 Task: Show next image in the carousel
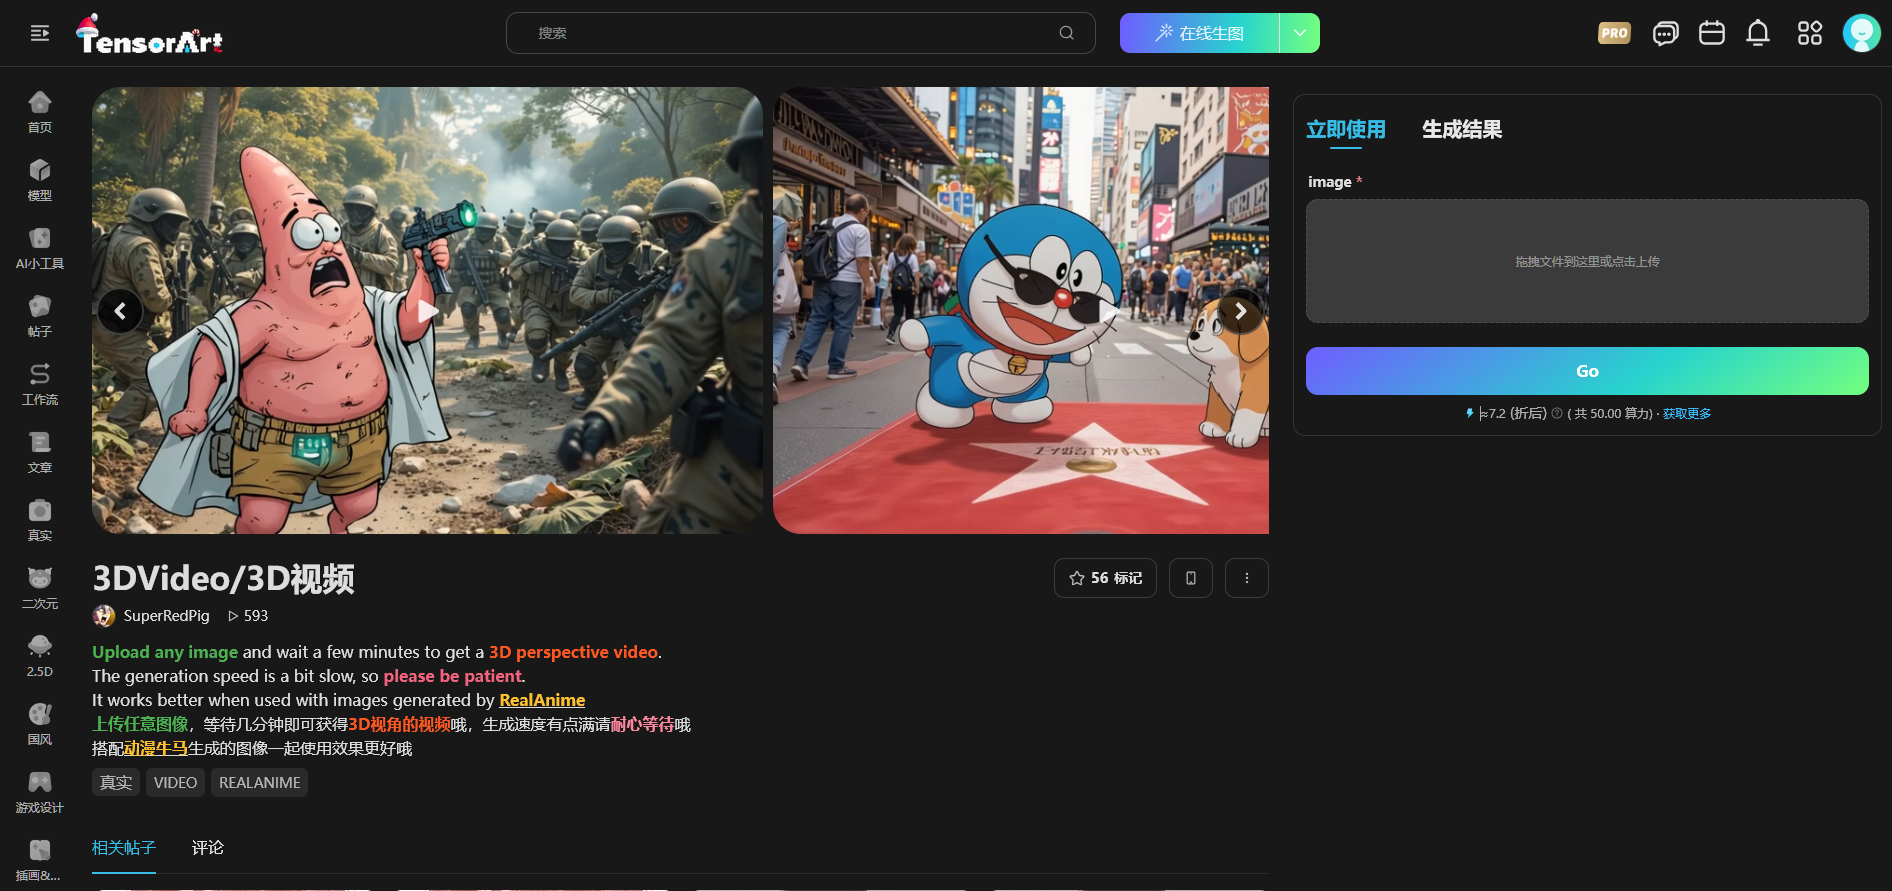click(1240, 311)
